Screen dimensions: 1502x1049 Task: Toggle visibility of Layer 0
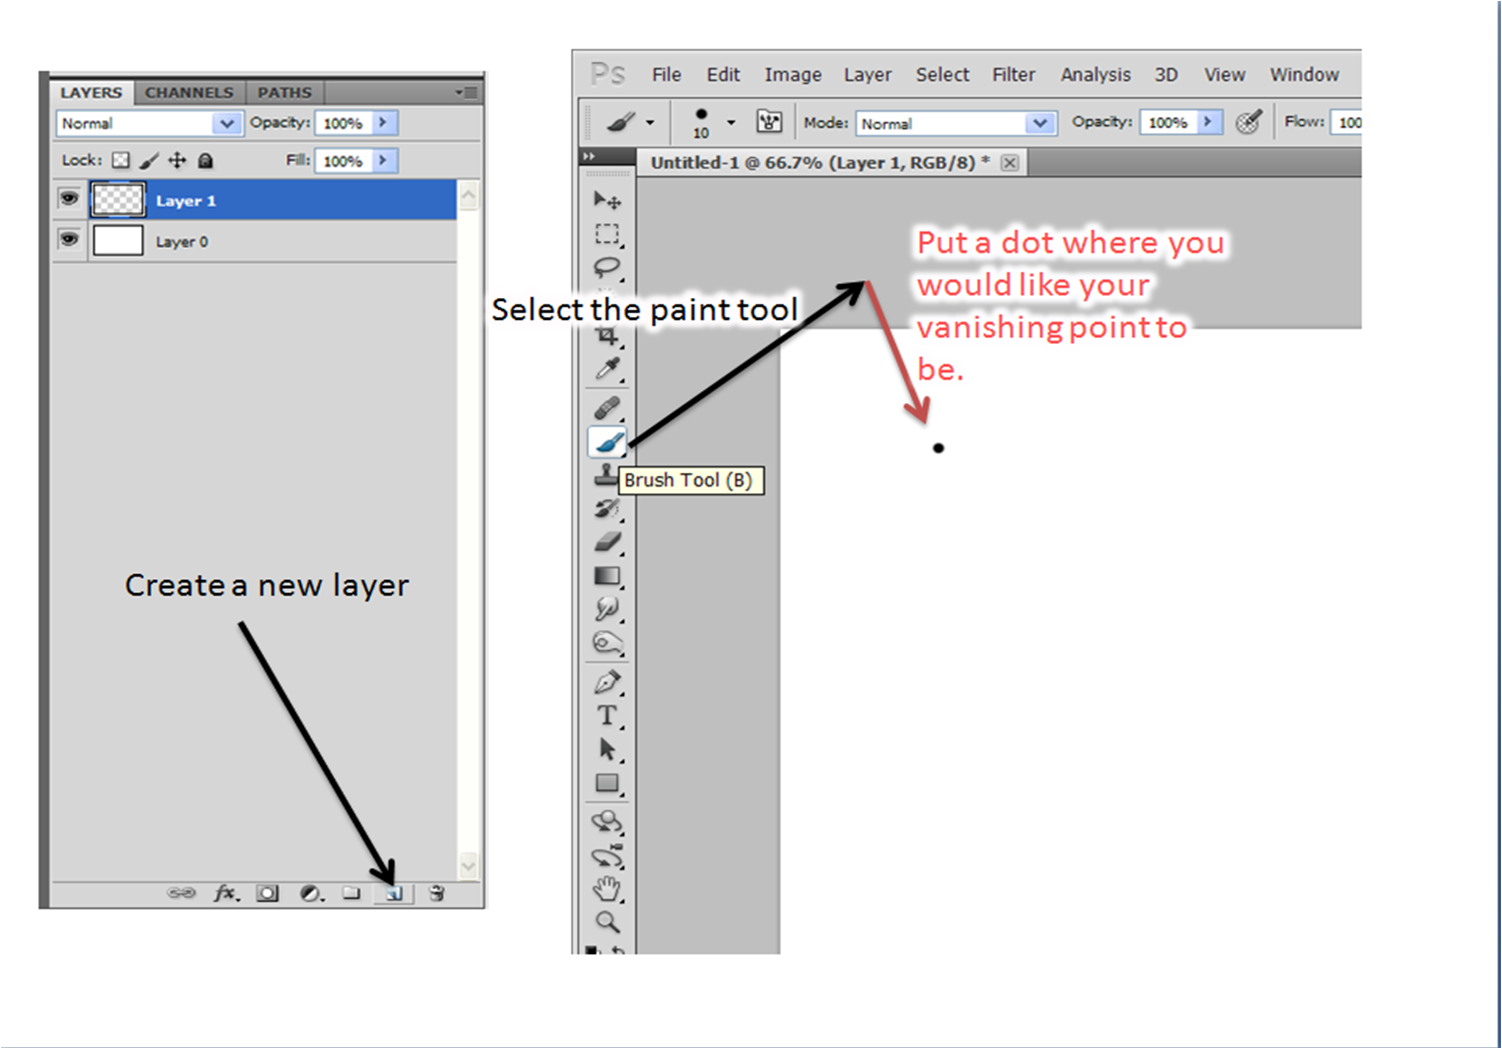69,240
